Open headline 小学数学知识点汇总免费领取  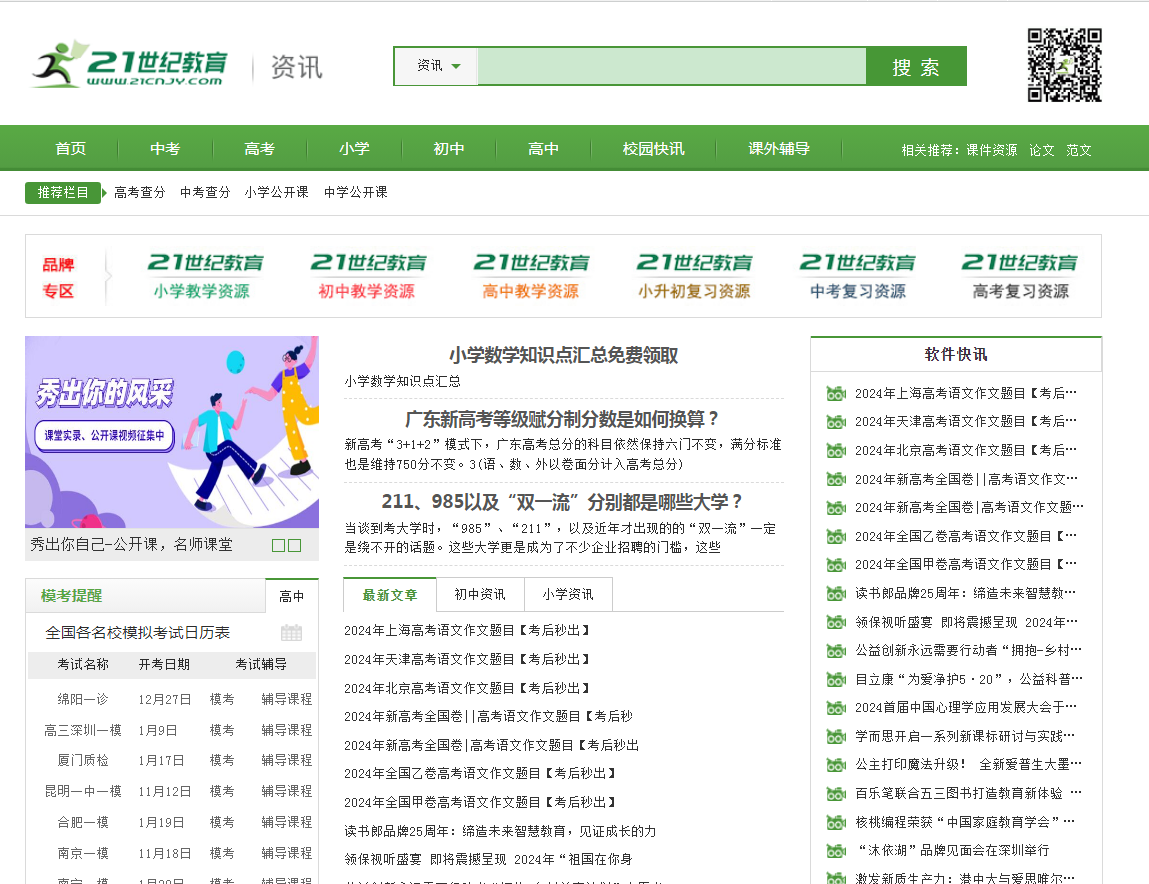564,356
